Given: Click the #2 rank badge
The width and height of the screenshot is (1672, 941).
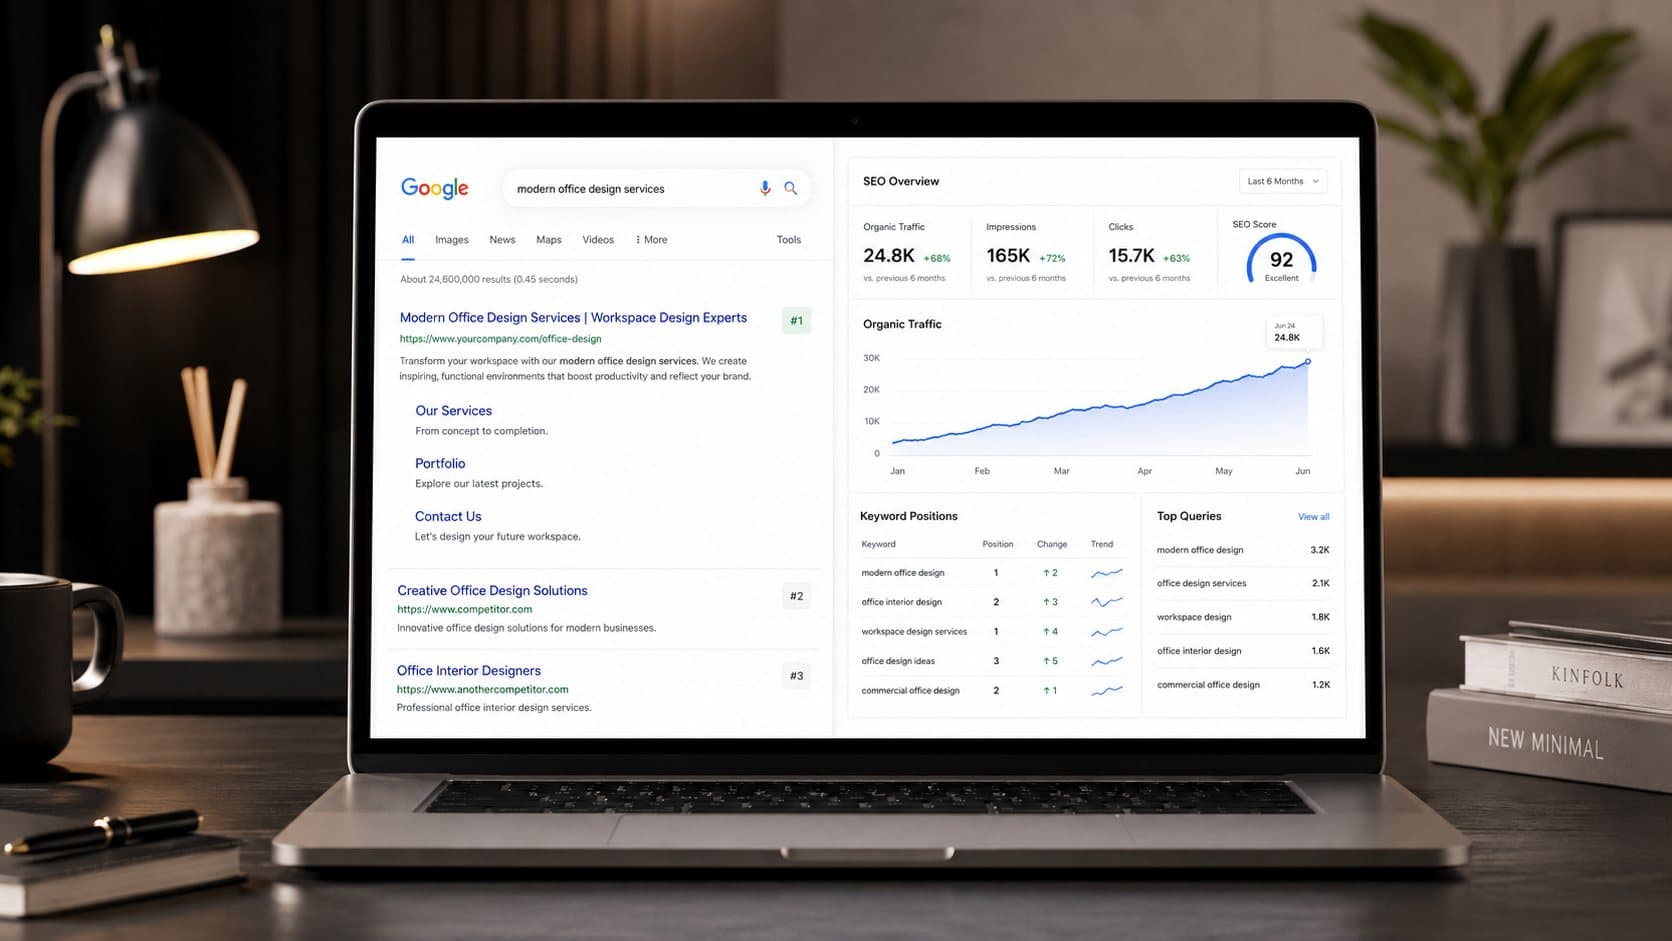Looking at the screenshot, I should [x=796, y=596].
